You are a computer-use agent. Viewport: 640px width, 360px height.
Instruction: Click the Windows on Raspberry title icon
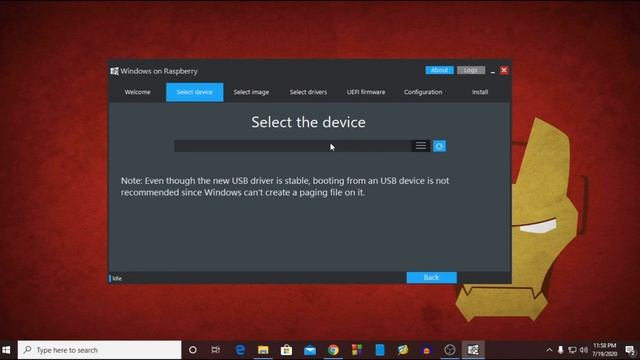115,71
